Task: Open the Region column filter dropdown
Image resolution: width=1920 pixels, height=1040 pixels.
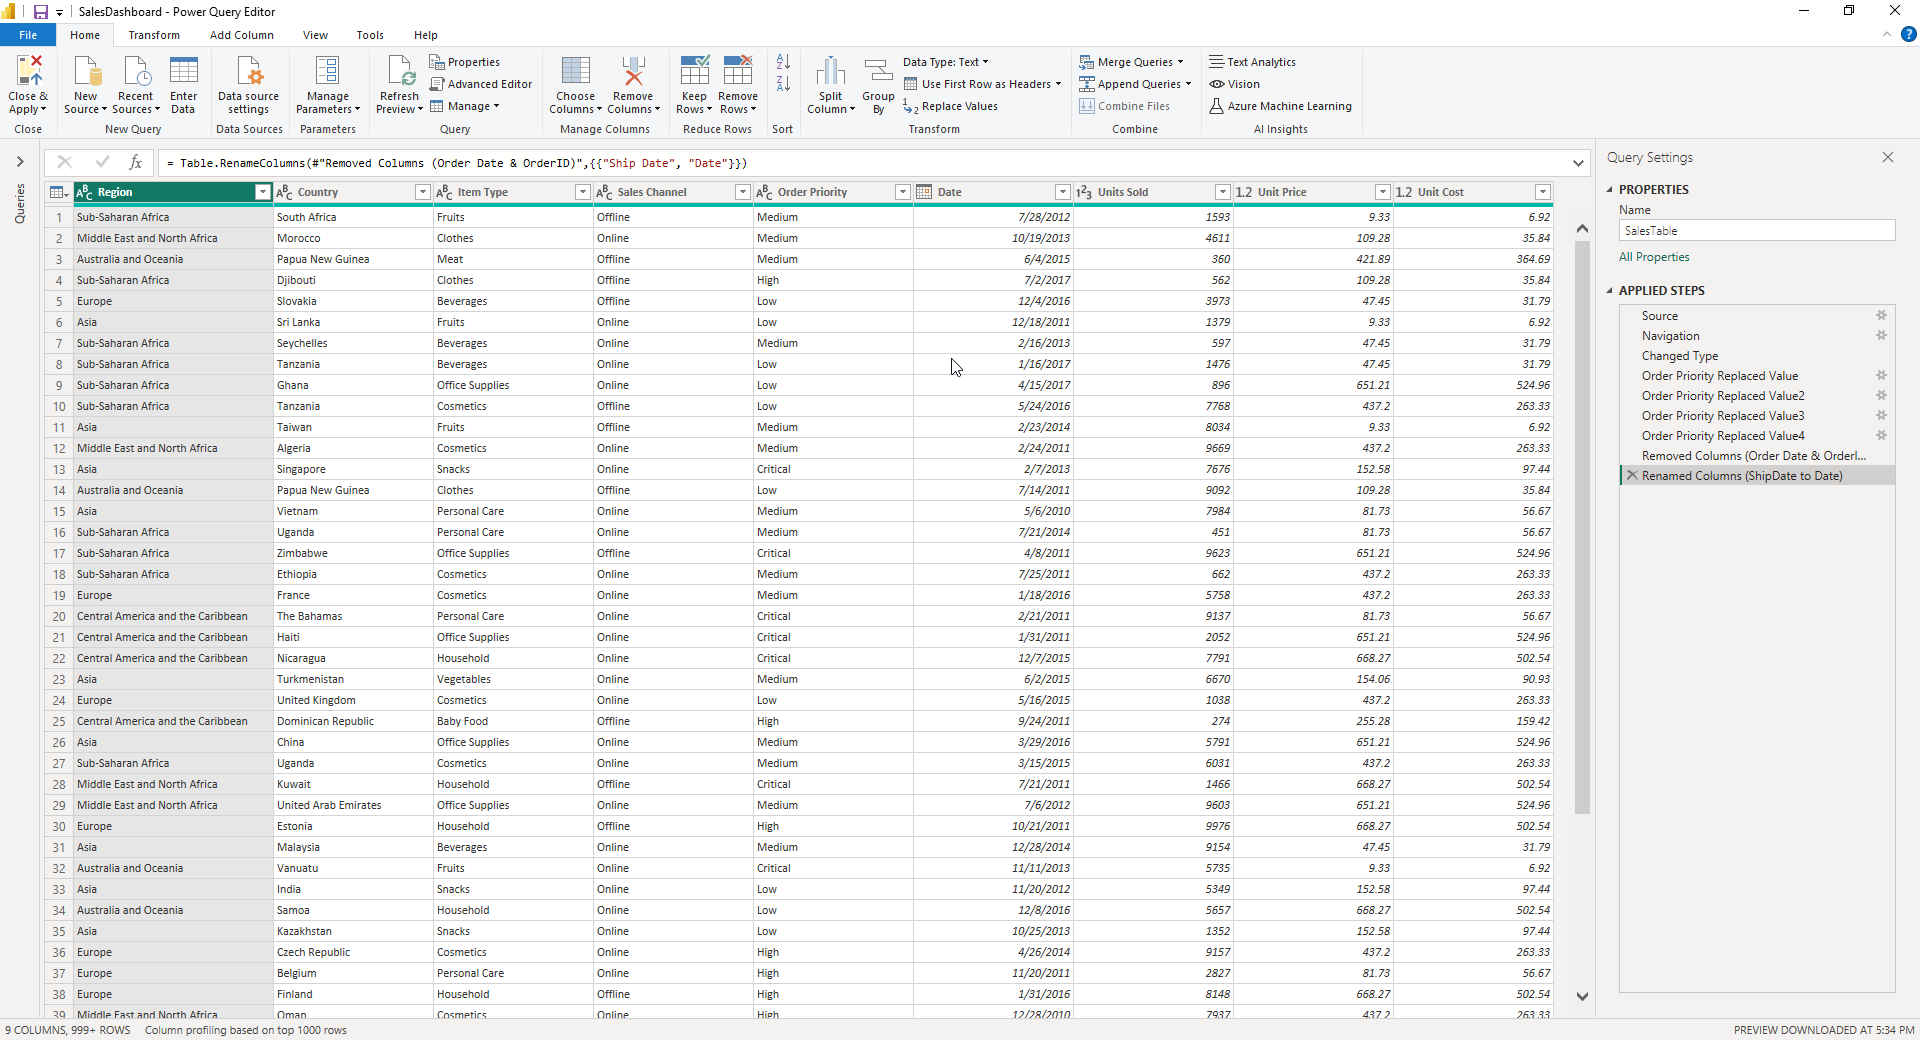Action: [262, 191]
